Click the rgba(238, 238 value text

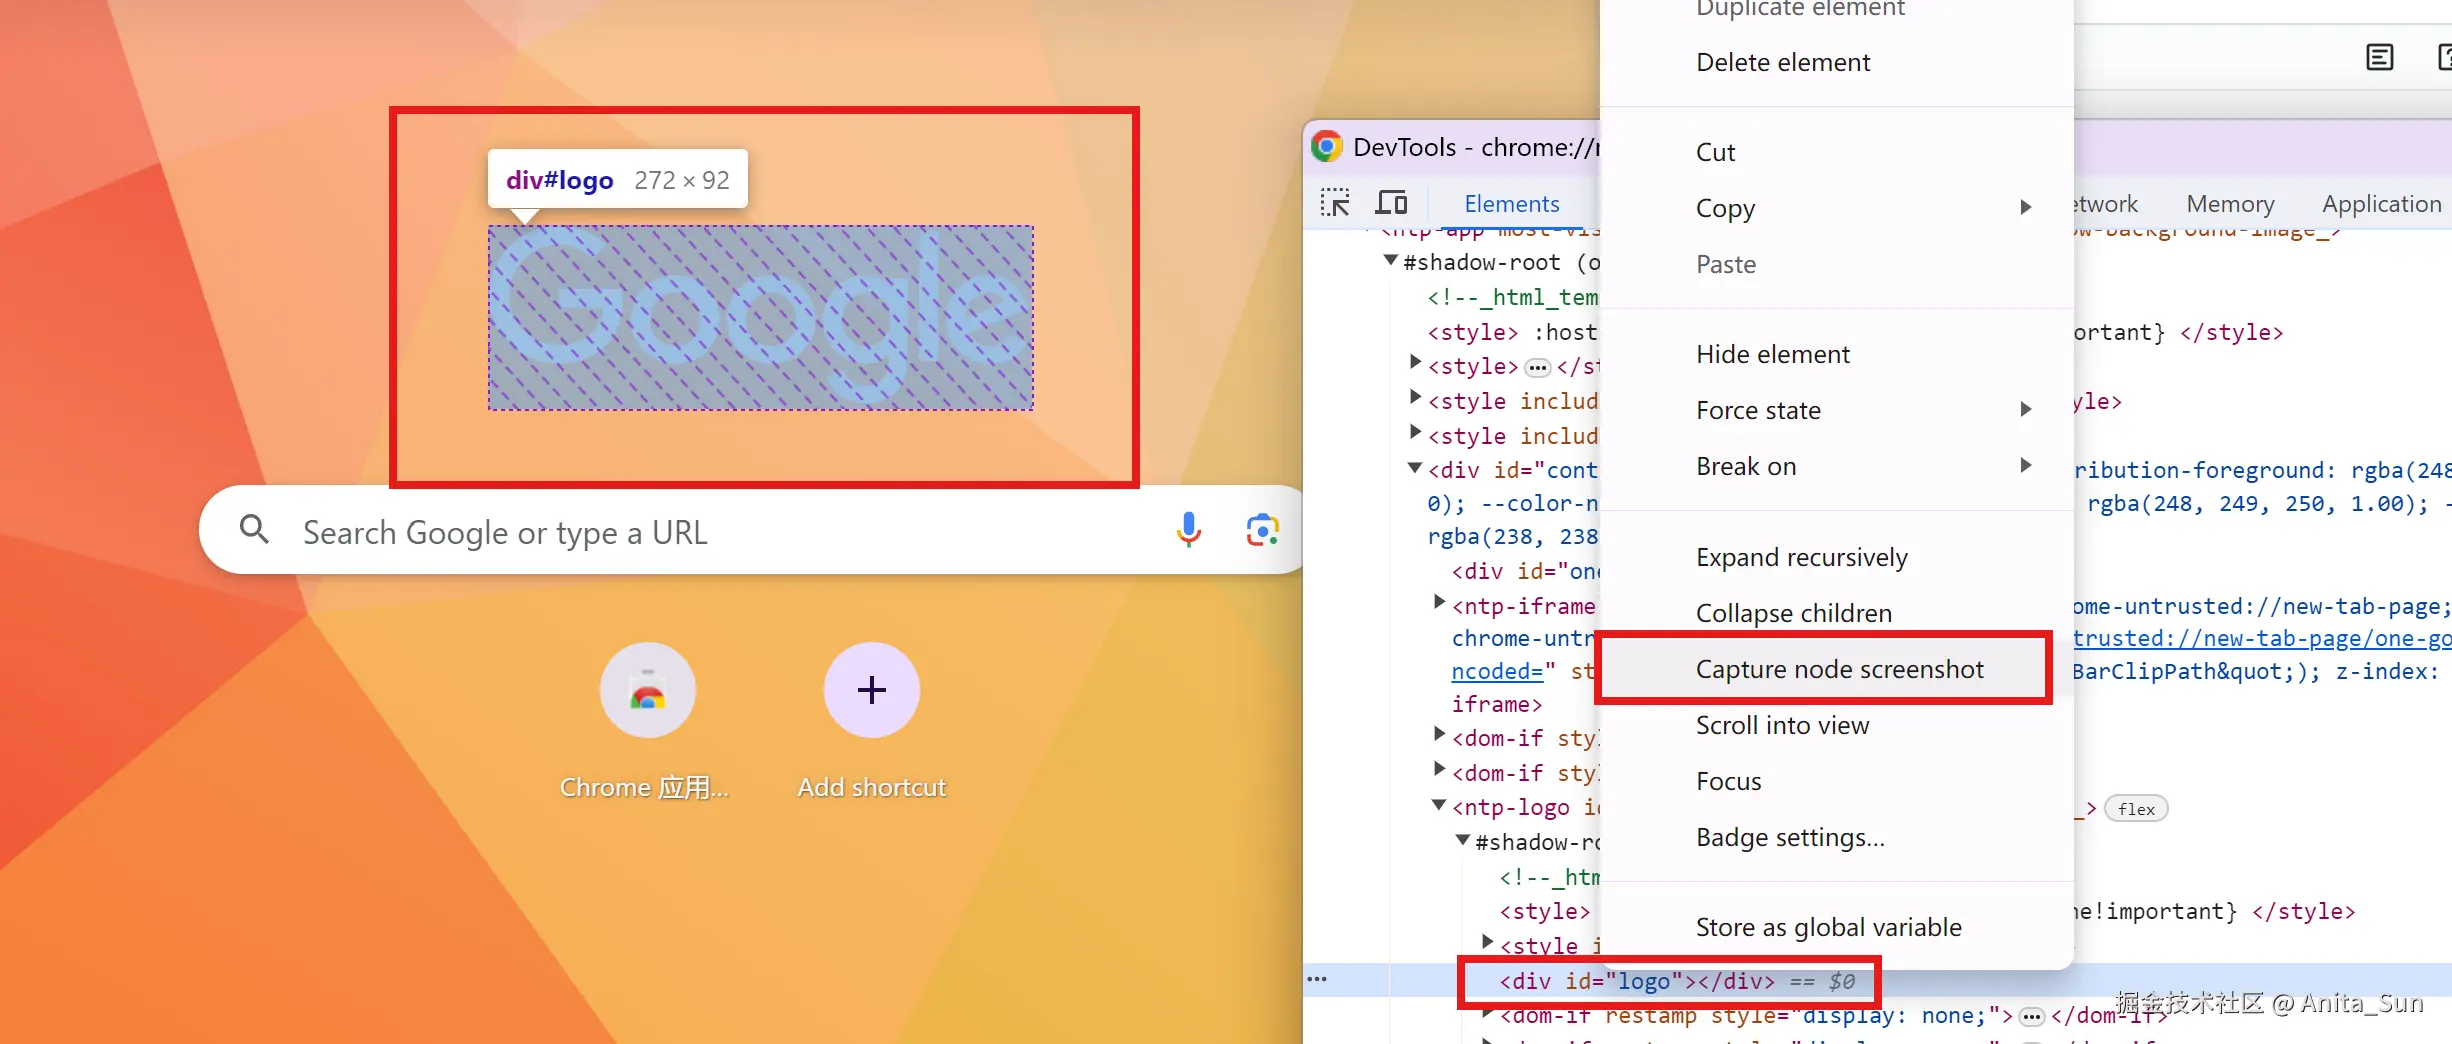coord(1513,537)
